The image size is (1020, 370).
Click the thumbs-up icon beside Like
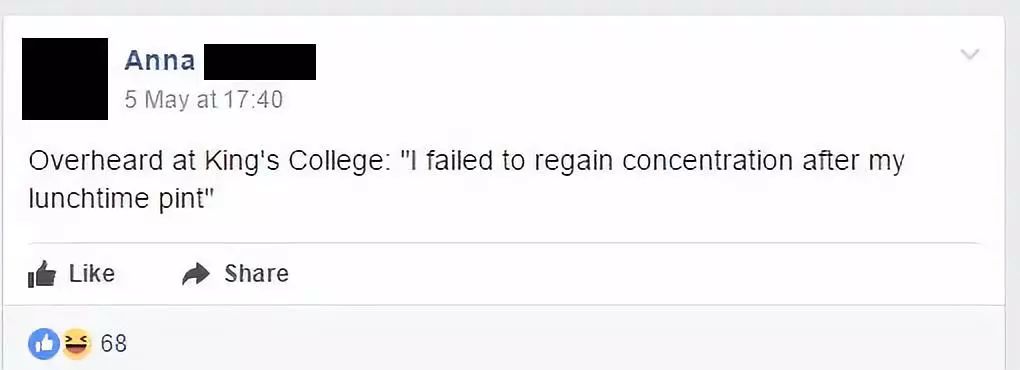42,274
